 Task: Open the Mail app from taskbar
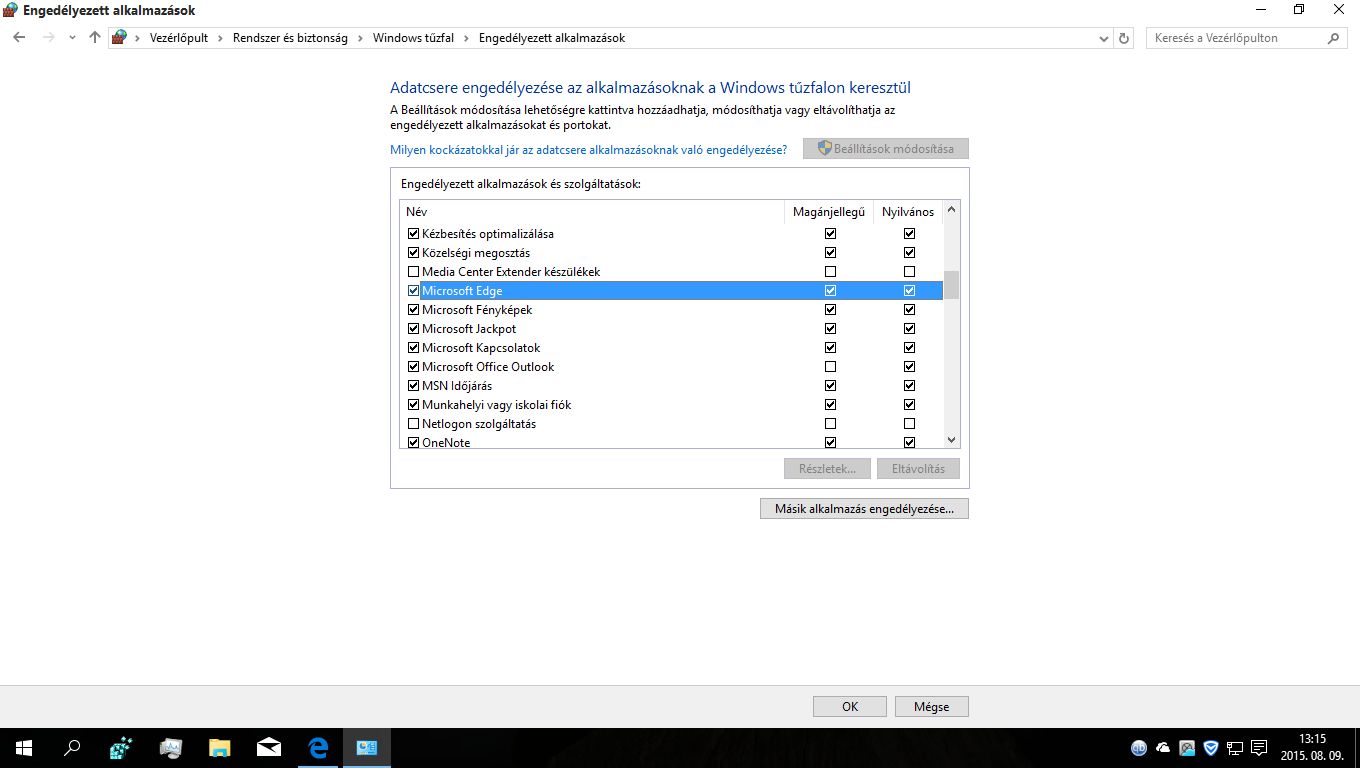(268, 748)
